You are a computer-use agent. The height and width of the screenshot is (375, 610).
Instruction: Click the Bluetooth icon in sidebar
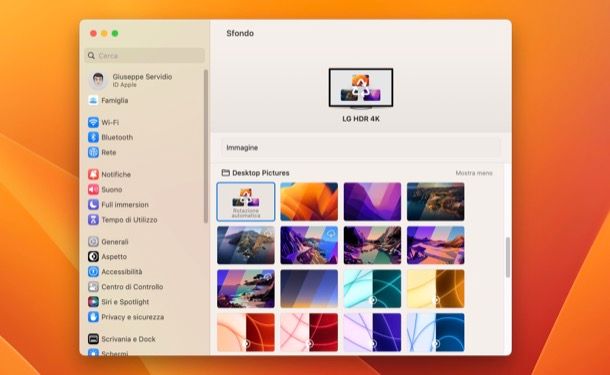(93, 137)
